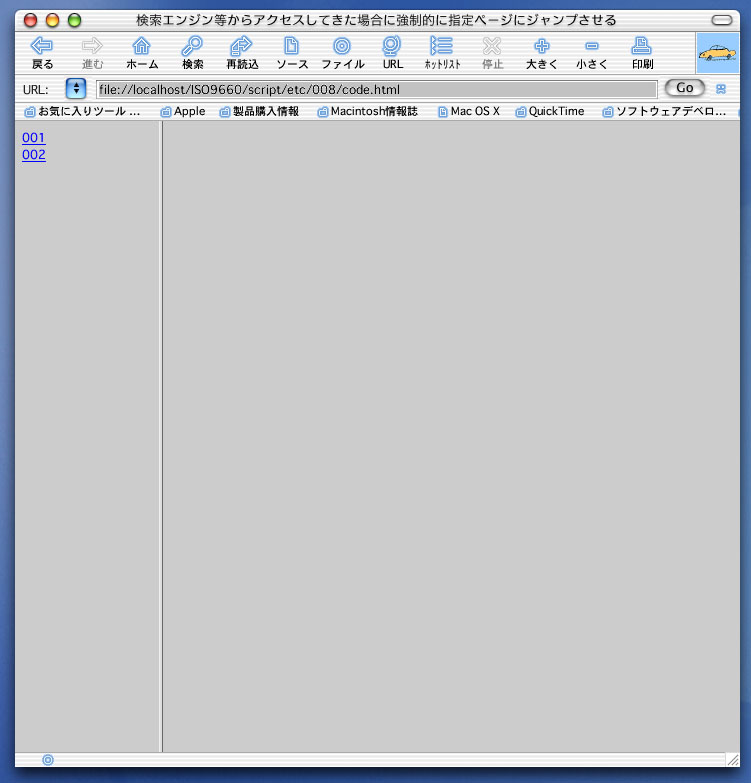Screen dimensions: 751x783
Task: Click the toolbar toggle pill in title bar
Action: (x=722, y=20)
